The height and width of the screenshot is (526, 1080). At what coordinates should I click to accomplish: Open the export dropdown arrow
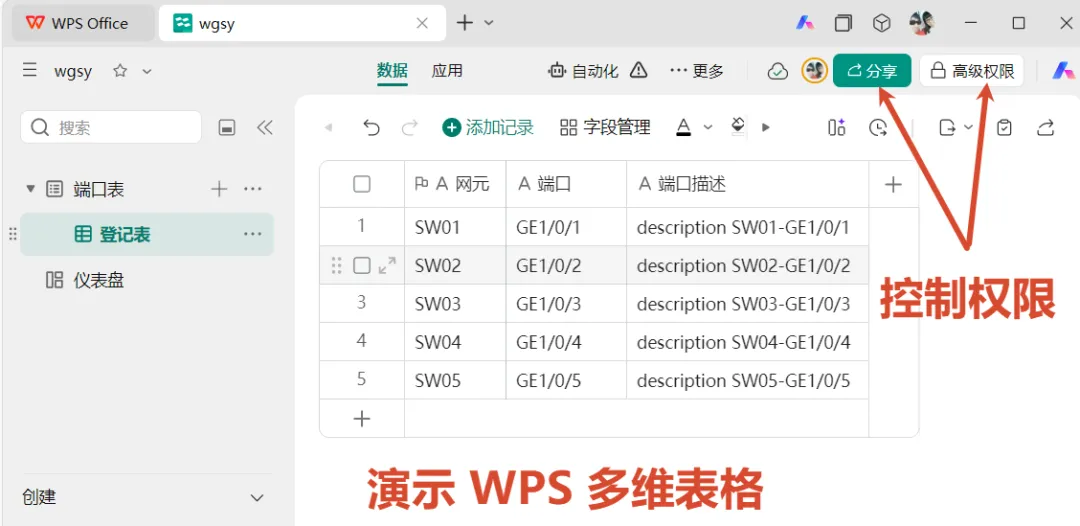tap(968, 127)
